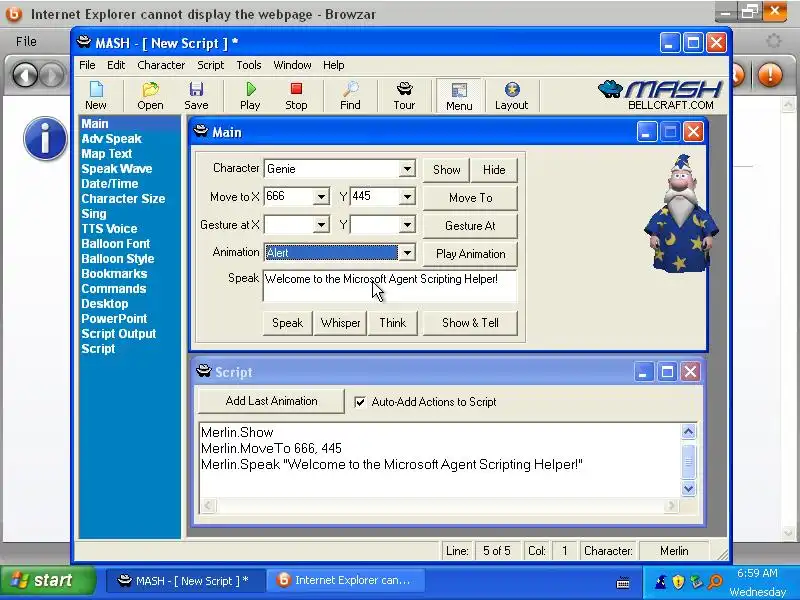Viewport: 800px width, 600px height.
Task: Open Script Output in the sidebar
Action: 118,334
